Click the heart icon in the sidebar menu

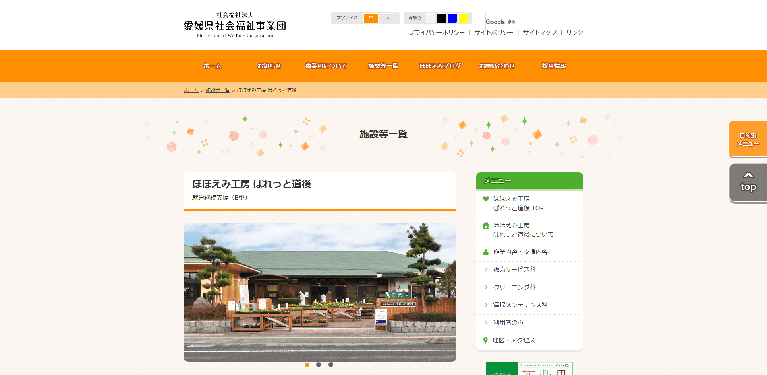(485, 199)
